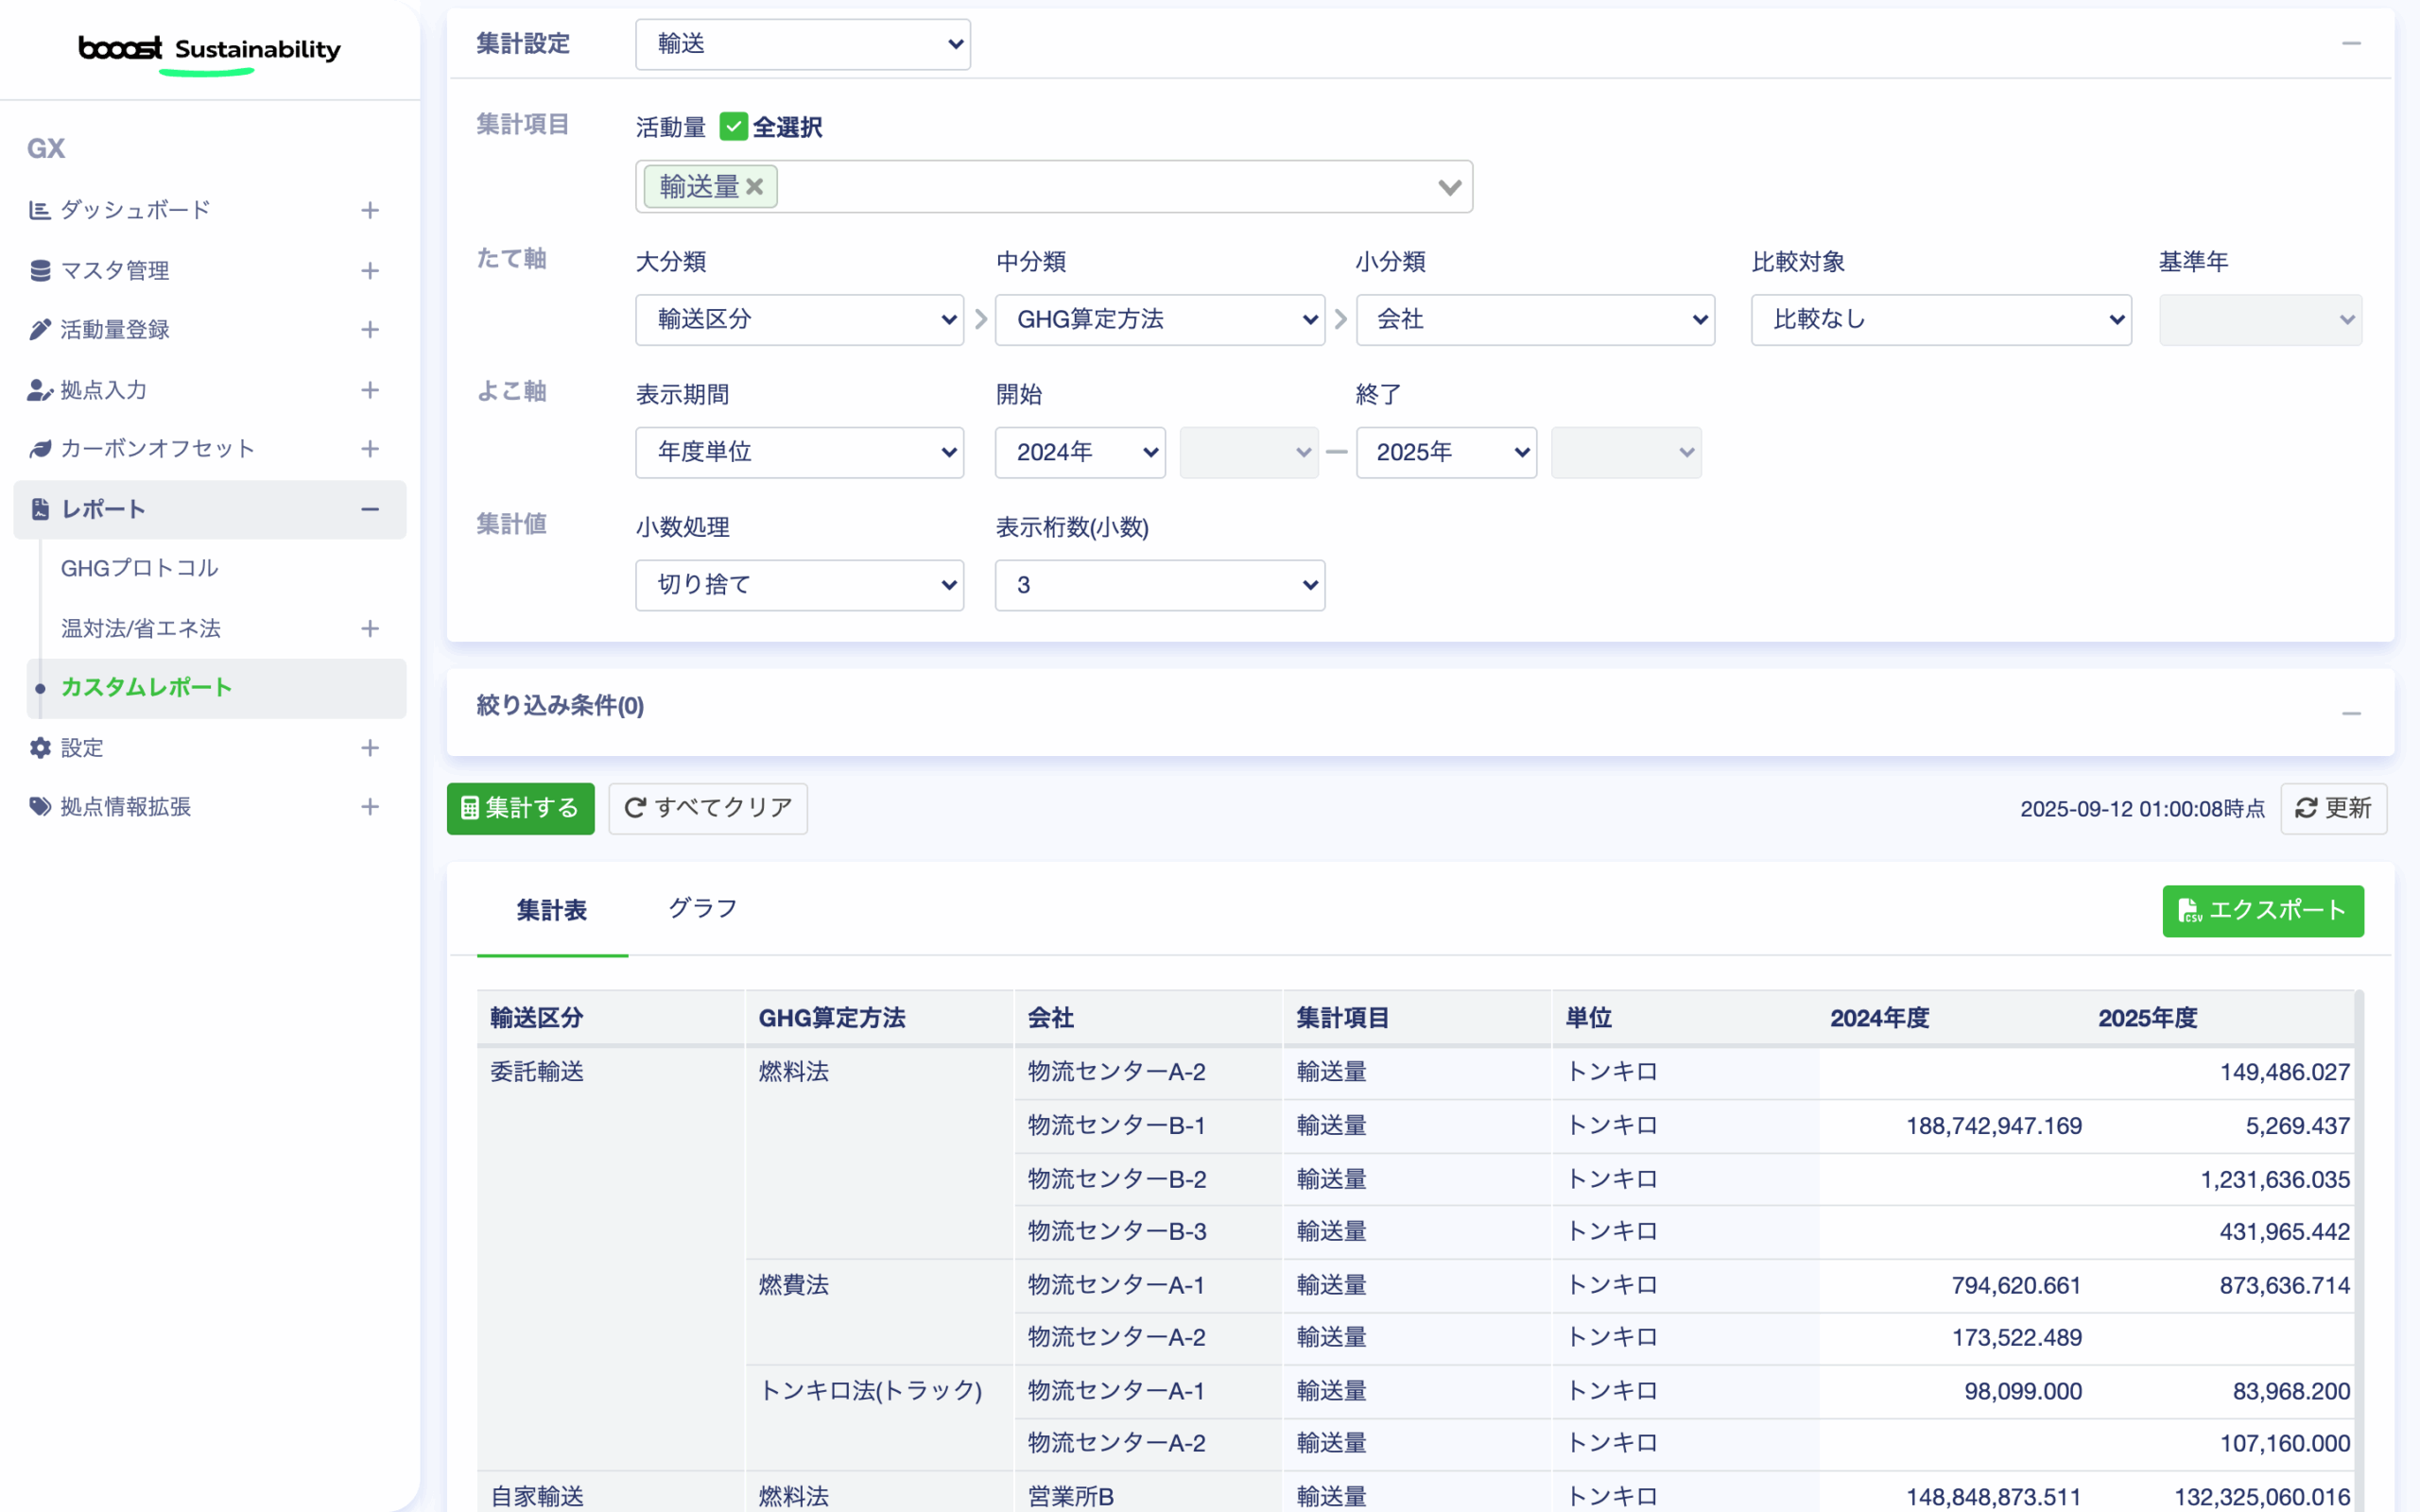The height and width of the screenshot is (1512, 2420).
Task: Collapse the 絞り込み条件 panel
Action: tap(2351, 713)
